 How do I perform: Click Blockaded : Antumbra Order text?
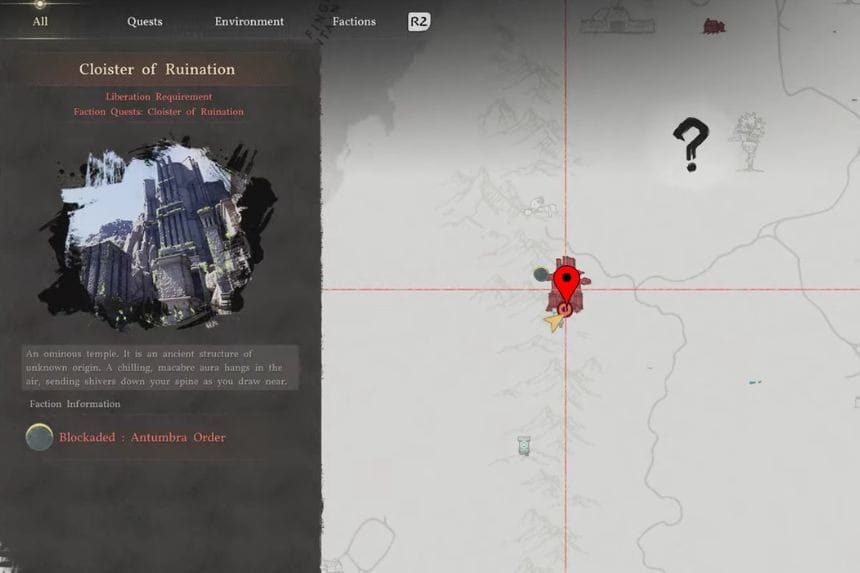coord(142,437)
